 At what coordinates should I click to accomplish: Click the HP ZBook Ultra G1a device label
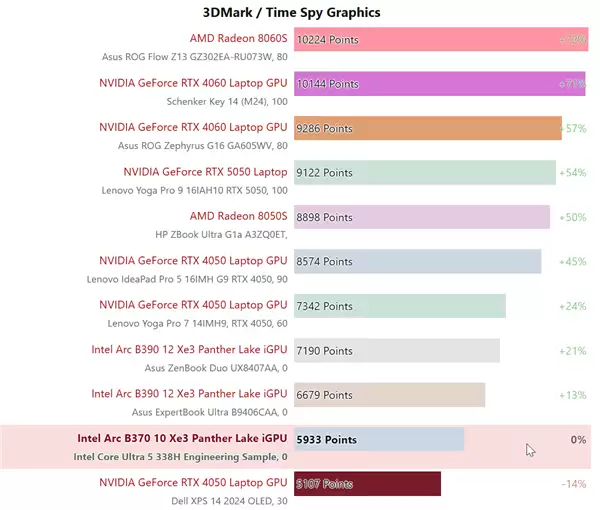[x=221, y=234]
